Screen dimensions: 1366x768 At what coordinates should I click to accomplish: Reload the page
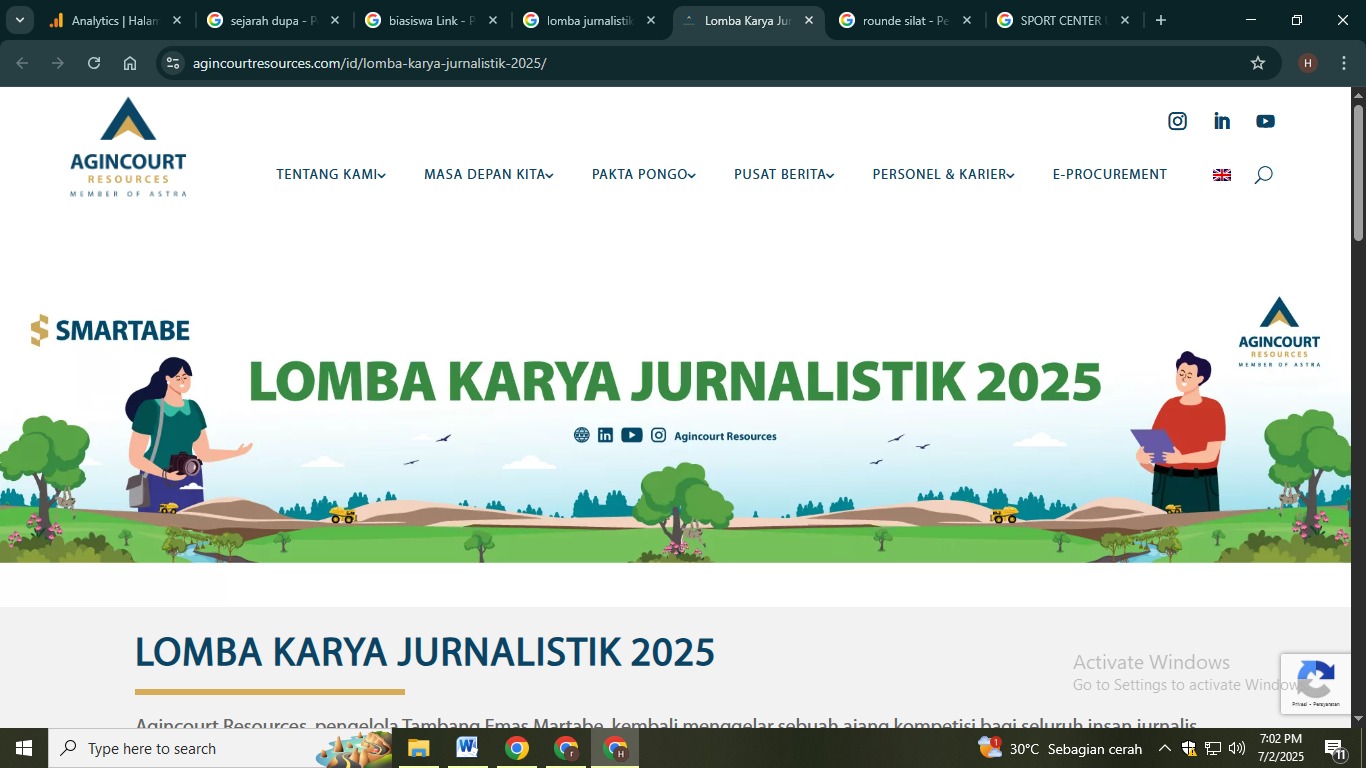[94, 63]
